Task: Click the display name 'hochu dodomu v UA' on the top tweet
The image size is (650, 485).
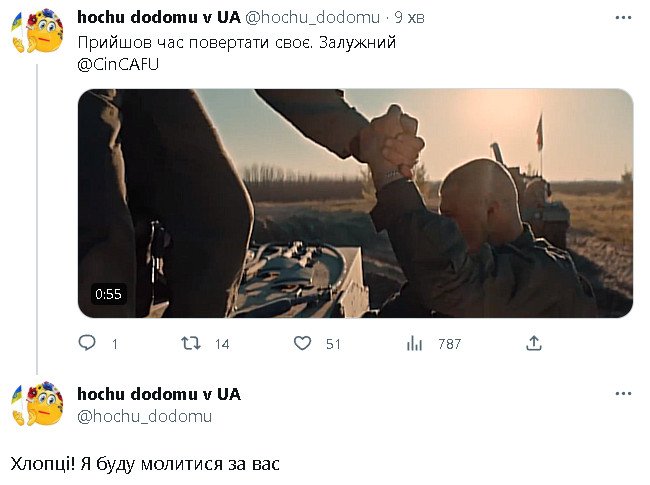Action: [x=159, y=17]
